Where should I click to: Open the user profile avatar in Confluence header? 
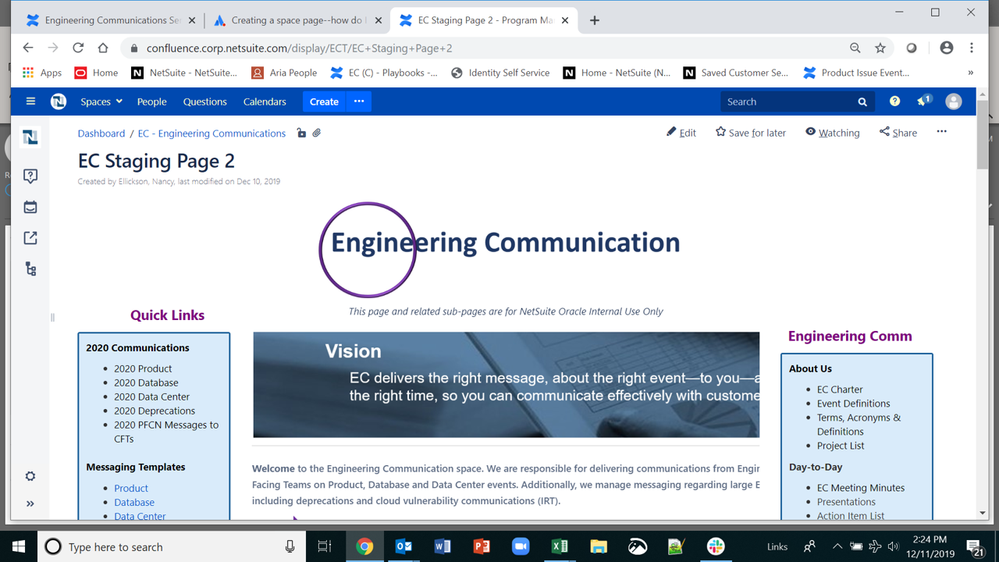pyautogui.click(x=953, y=101)
